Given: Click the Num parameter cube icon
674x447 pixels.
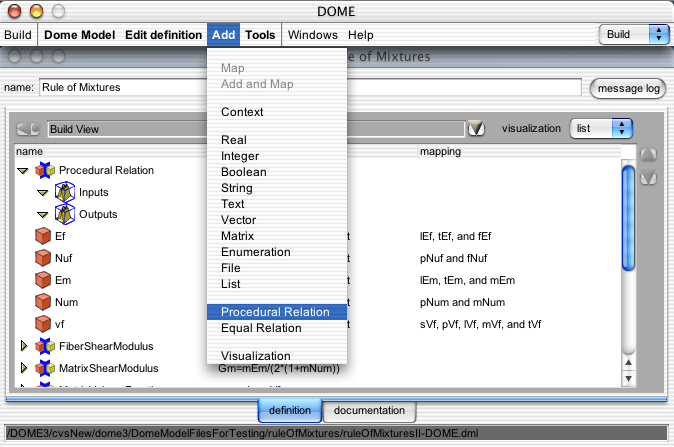Looking at the screenshot, I should coord(43,302).
